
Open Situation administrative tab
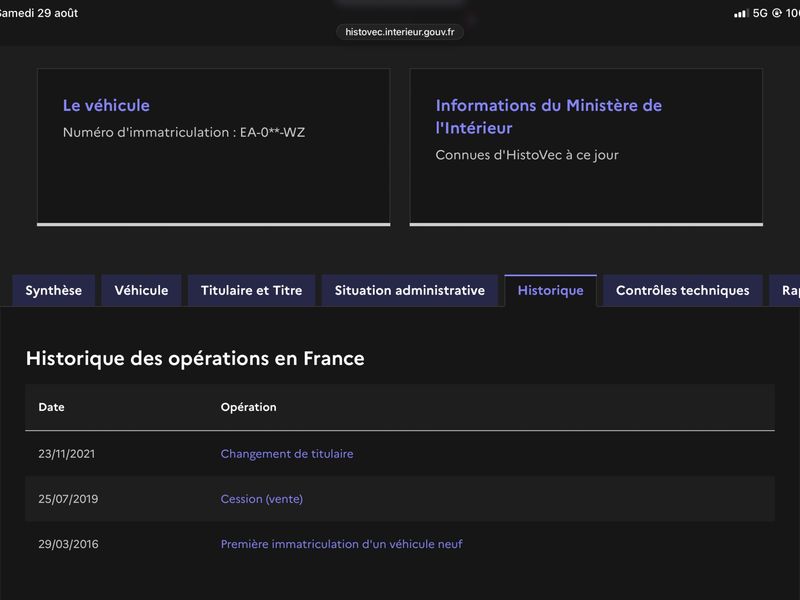(410, 290)
